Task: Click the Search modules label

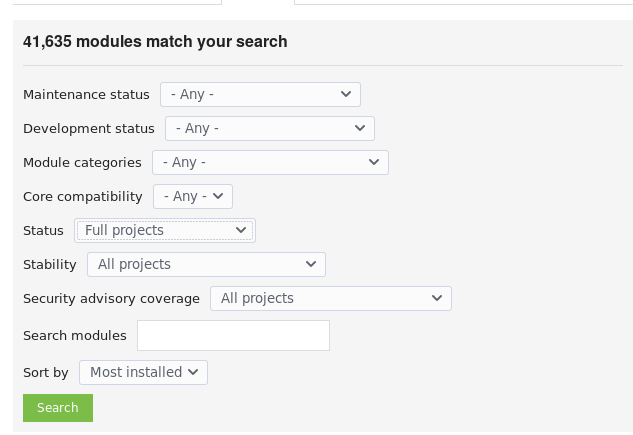Action: pos(75,335)
